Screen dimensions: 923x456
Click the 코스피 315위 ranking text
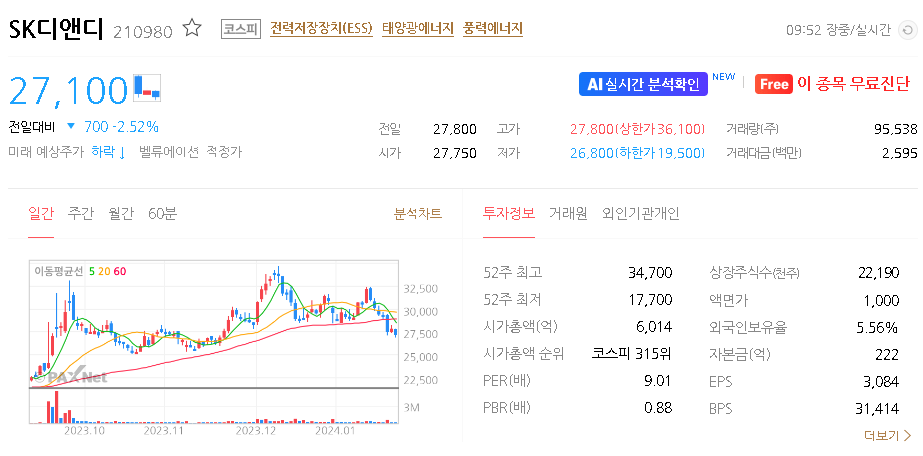[x=632, y=354]
